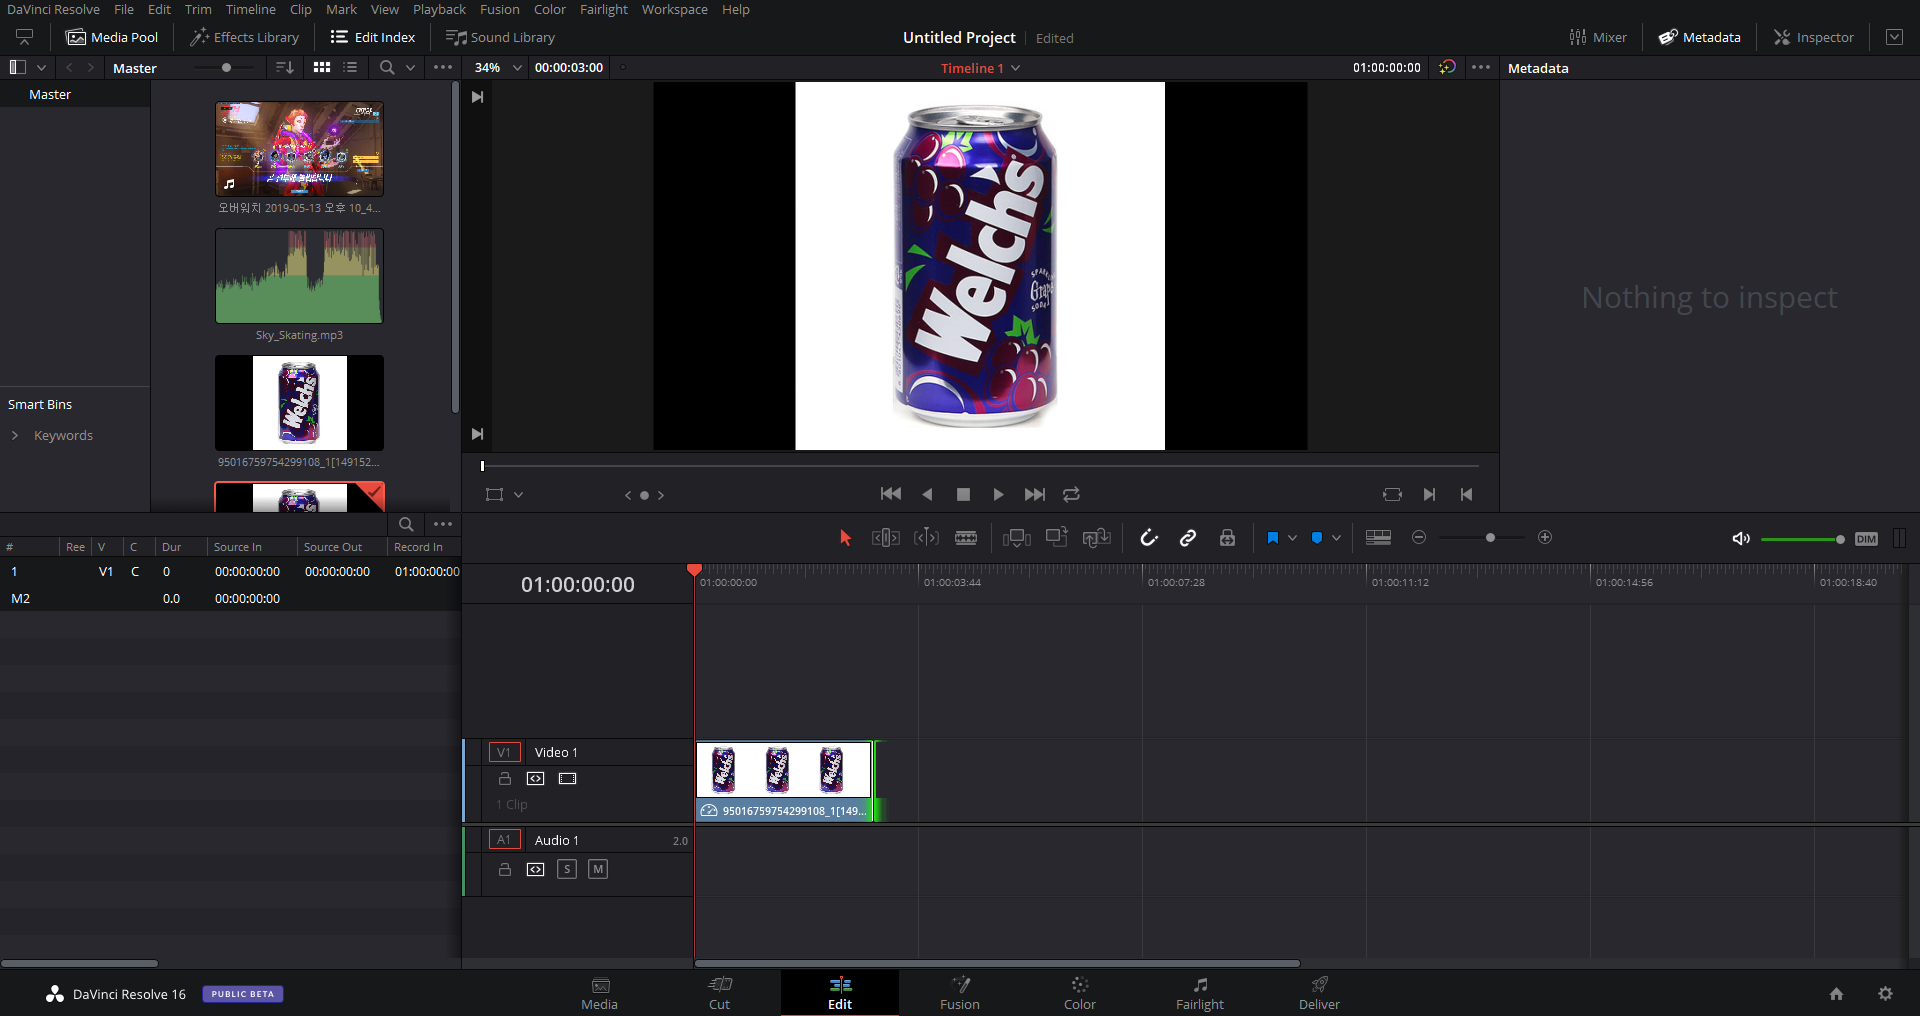Viewport: 1920px width, 1016px height.
Task: Toggle timeline snapping magnet
Action: [1149, 538]
